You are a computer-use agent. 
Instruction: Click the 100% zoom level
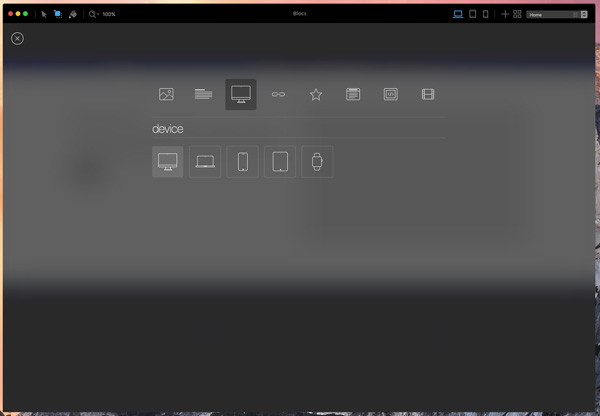109,14
